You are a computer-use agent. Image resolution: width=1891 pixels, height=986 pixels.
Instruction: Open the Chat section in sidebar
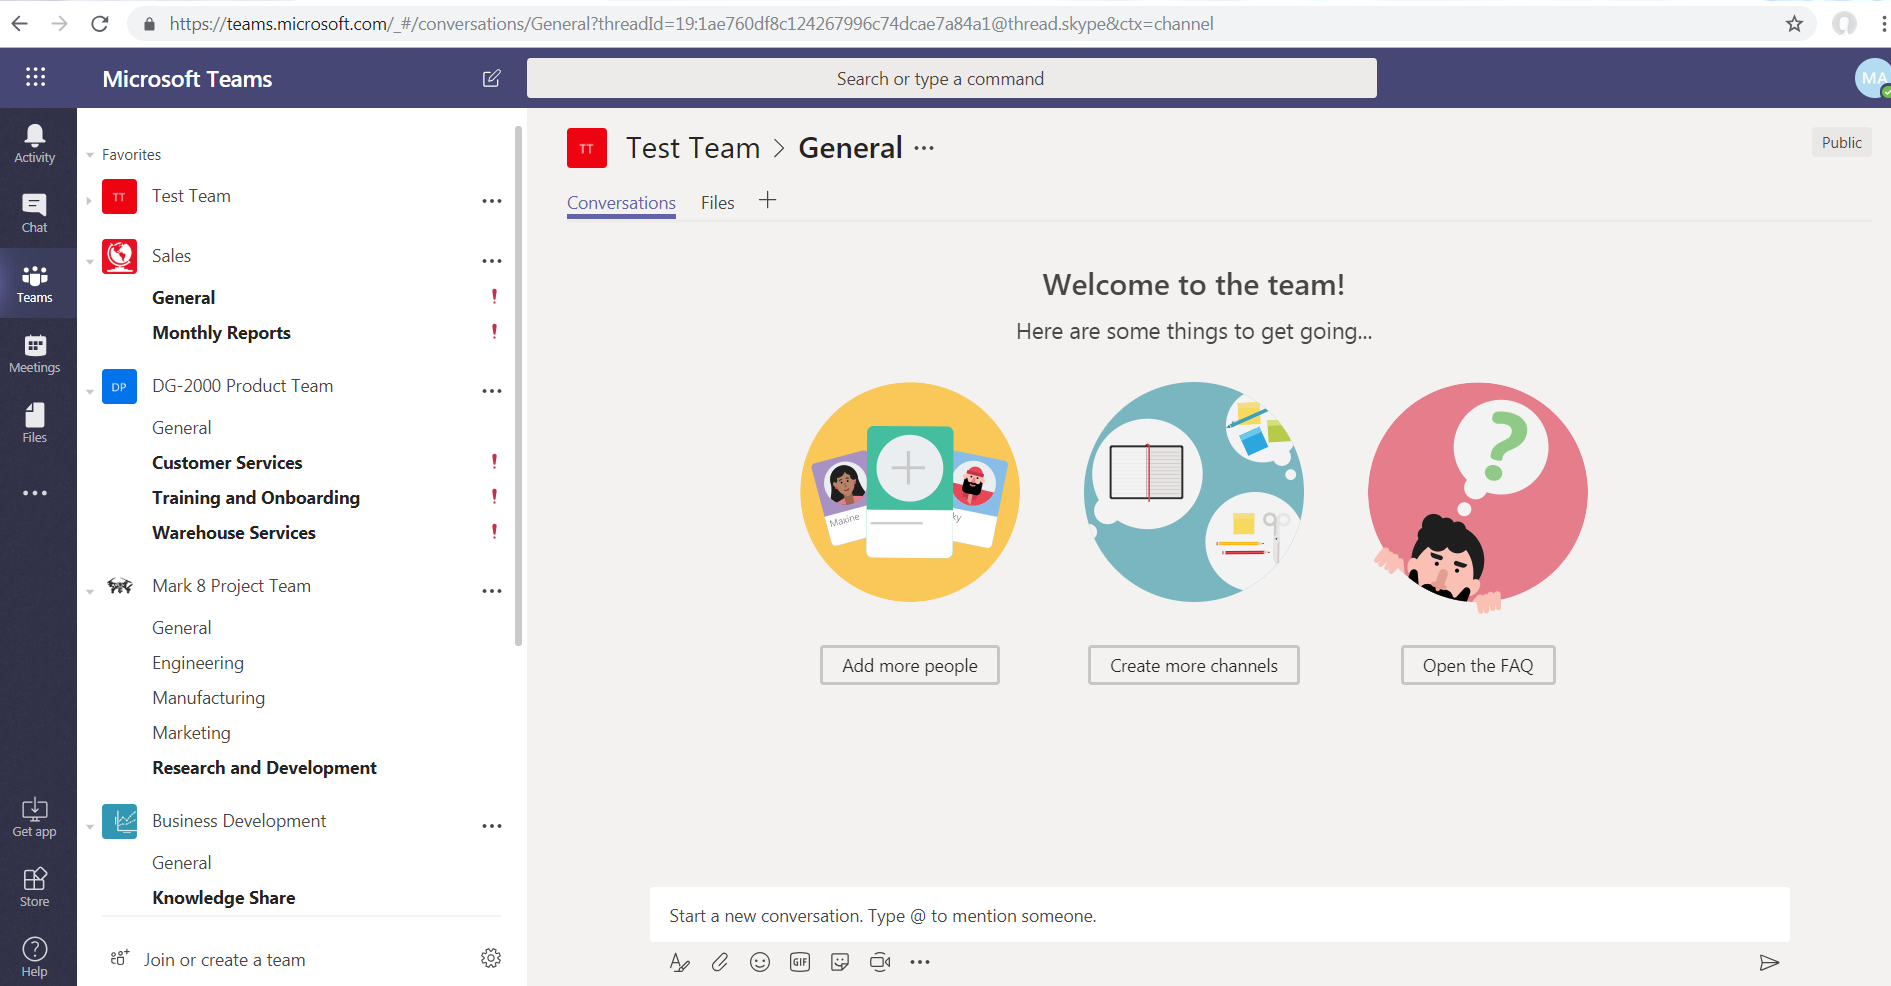(x=35, y=213)
